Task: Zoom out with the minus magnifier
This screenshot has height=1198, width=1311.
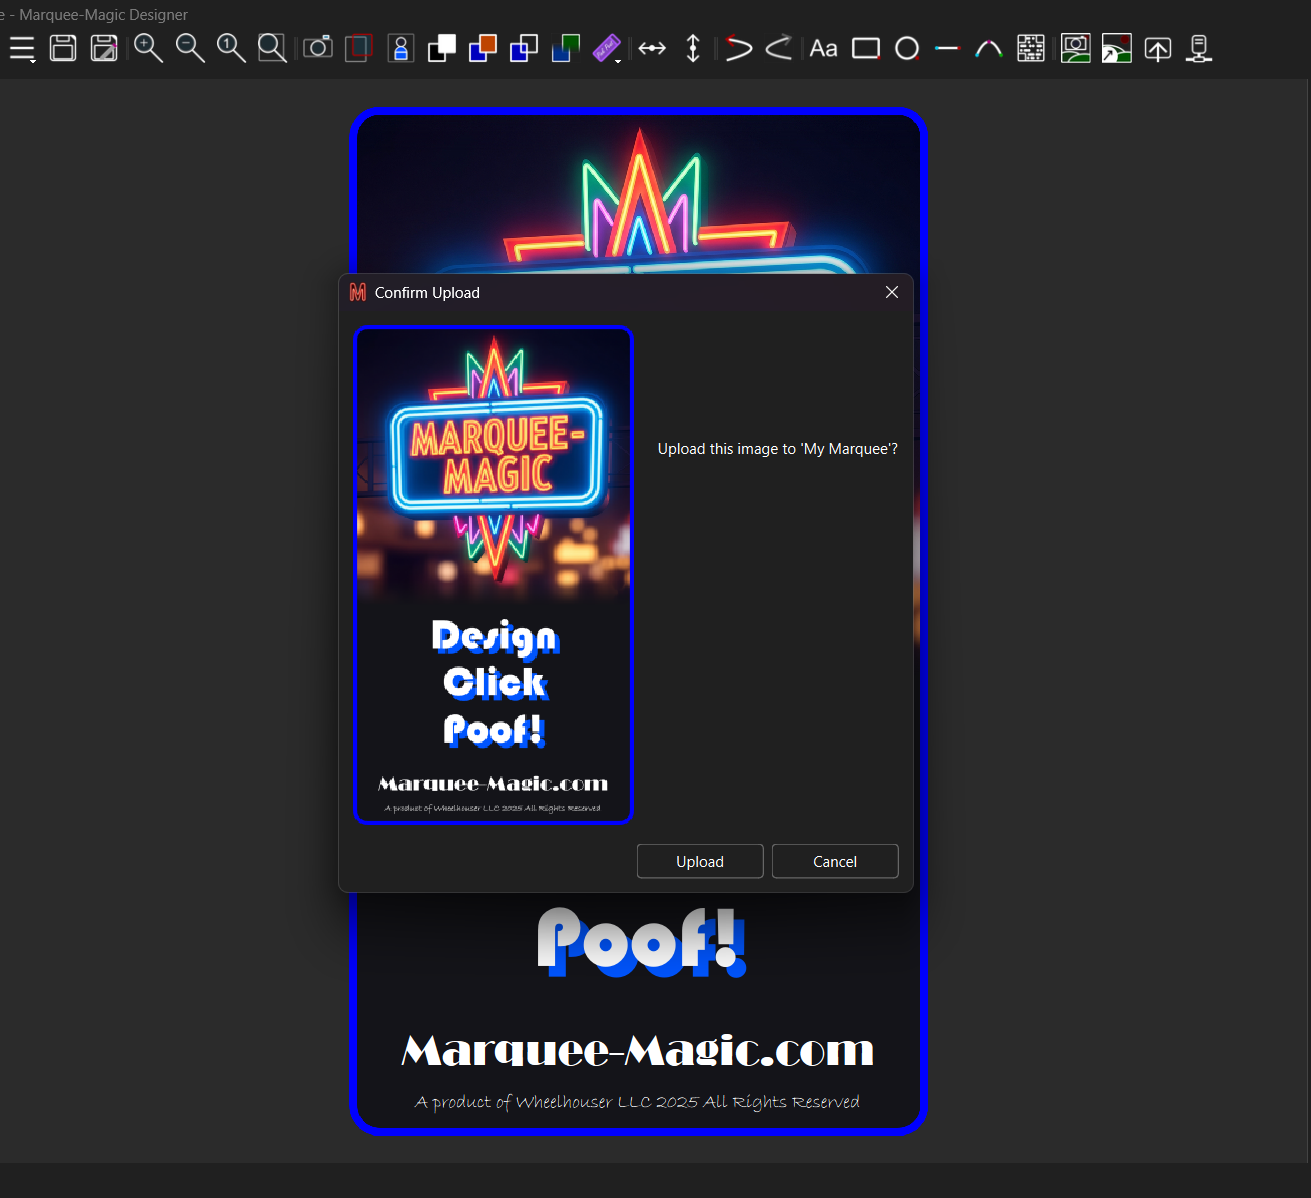Action: pyautogui.click(x=189, y=48)
